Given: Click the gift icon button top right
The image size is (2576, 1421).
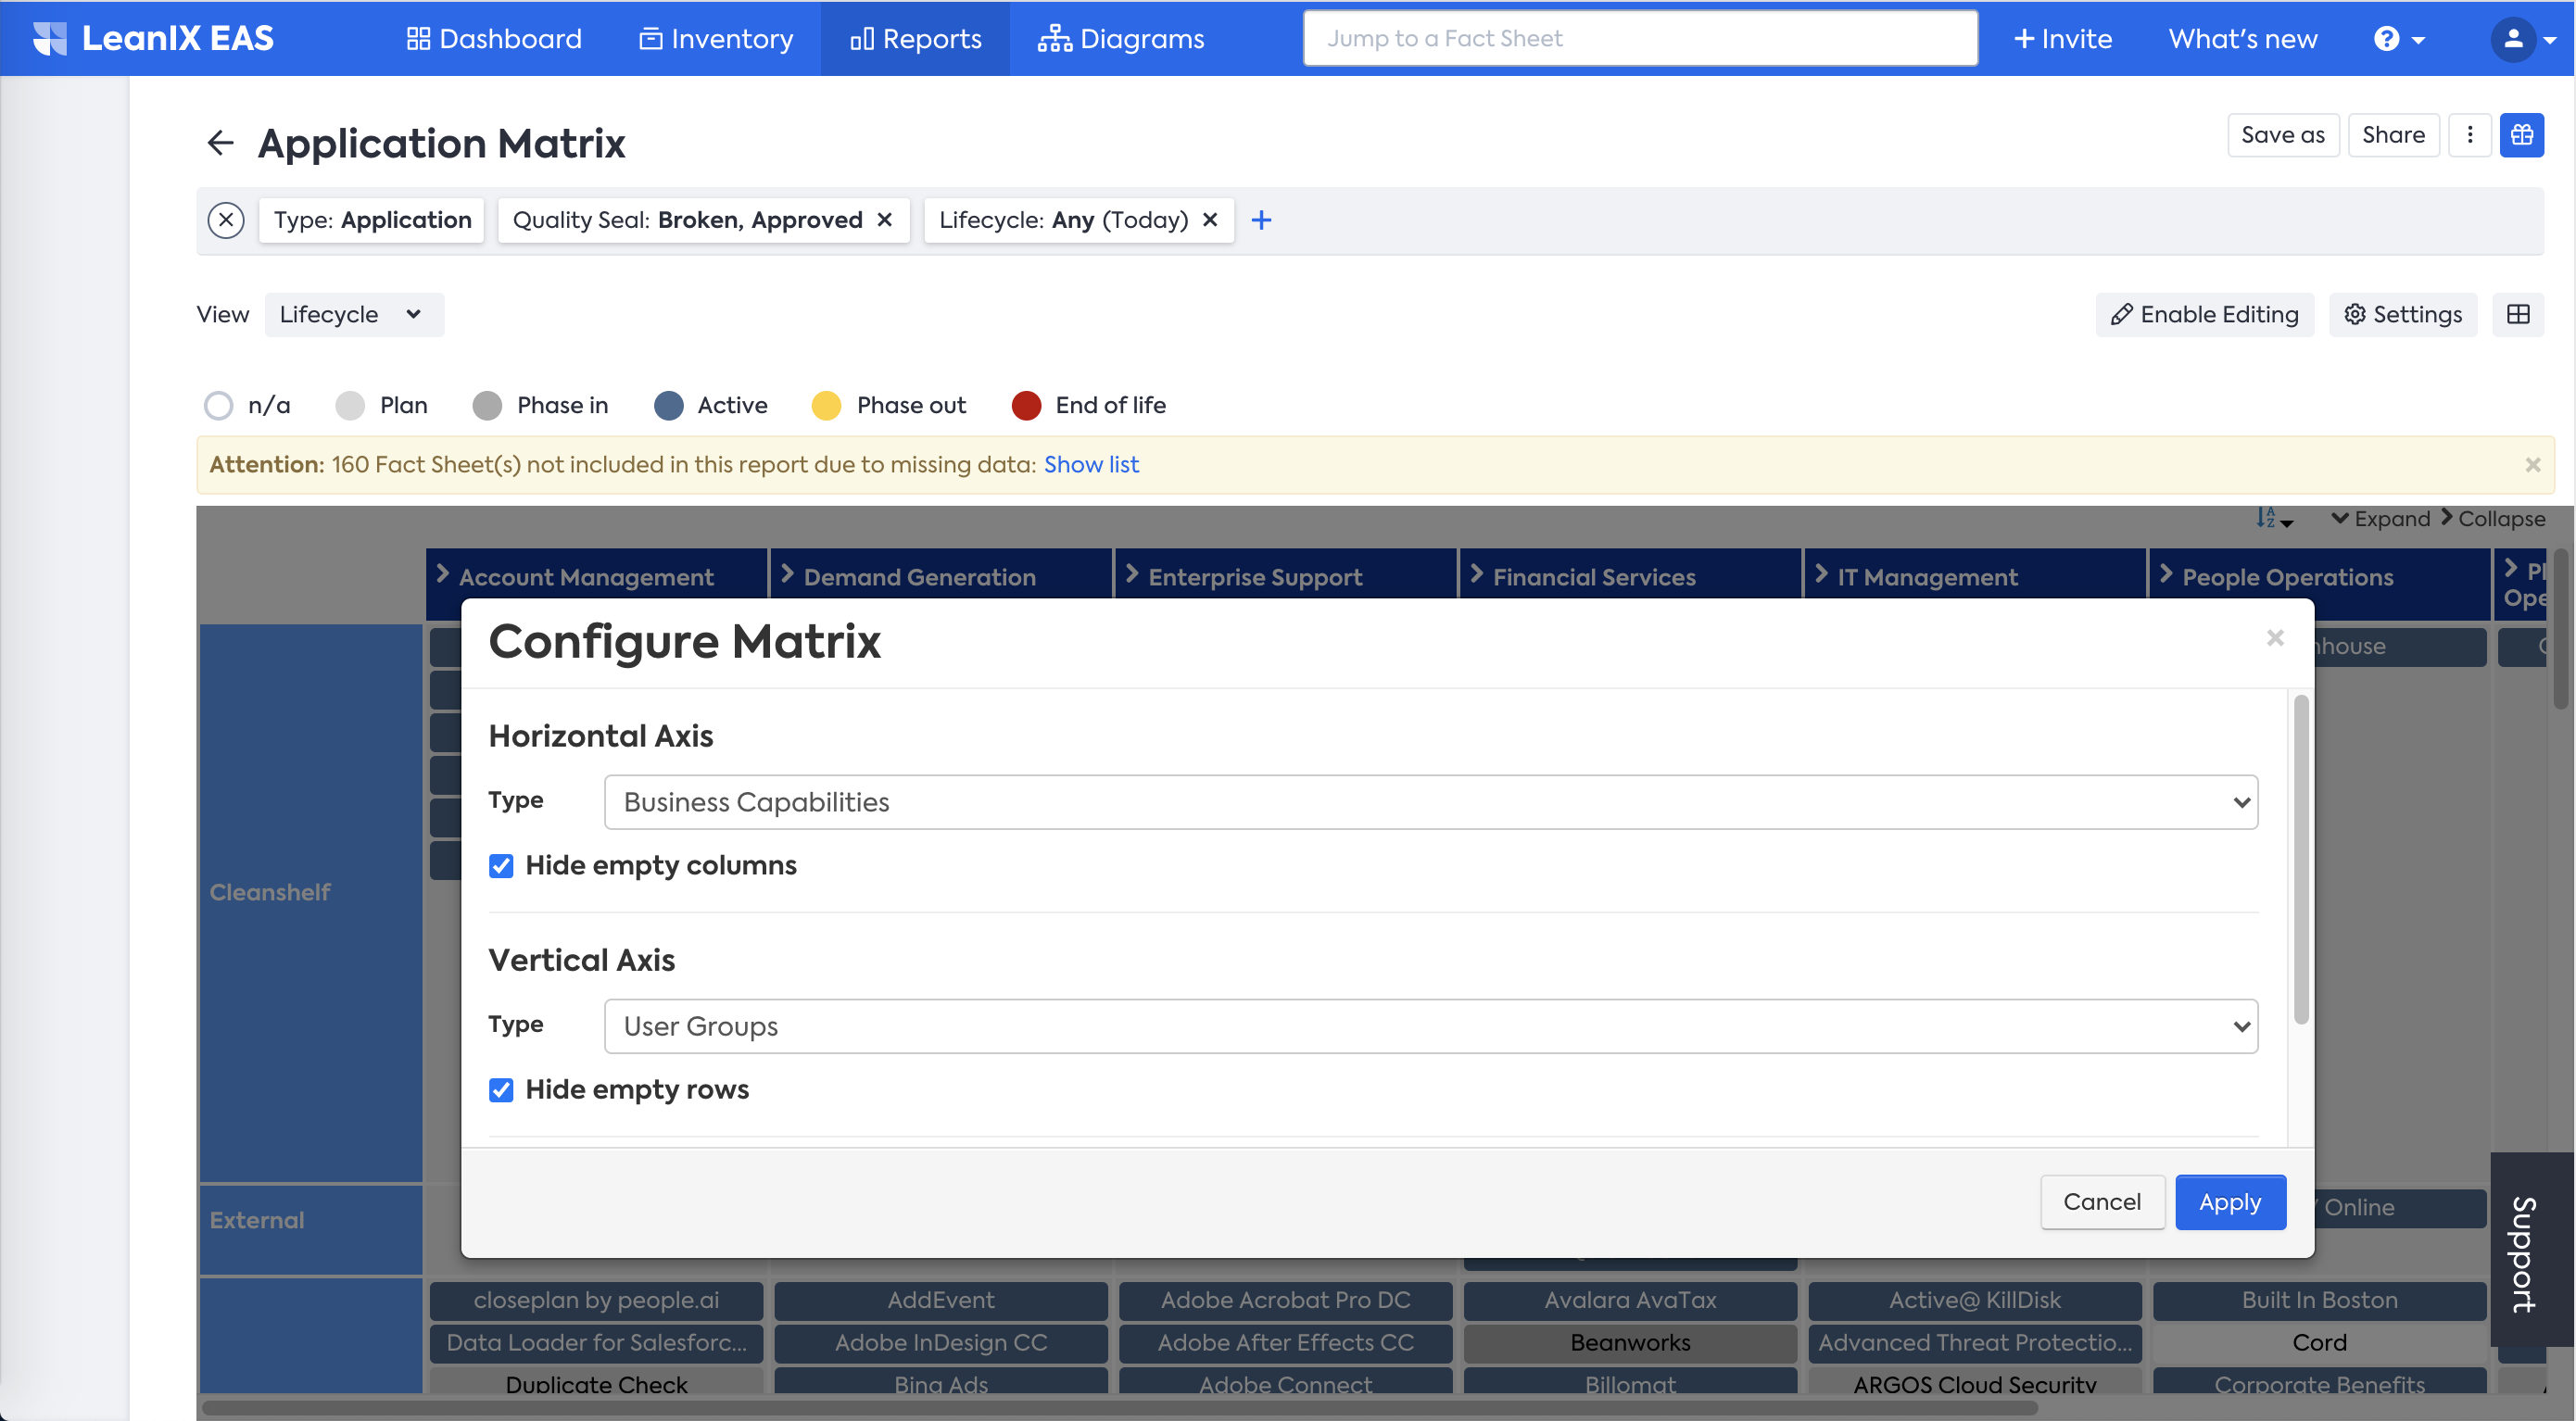Looking at the screenshot, I should tap(2521, 135).
